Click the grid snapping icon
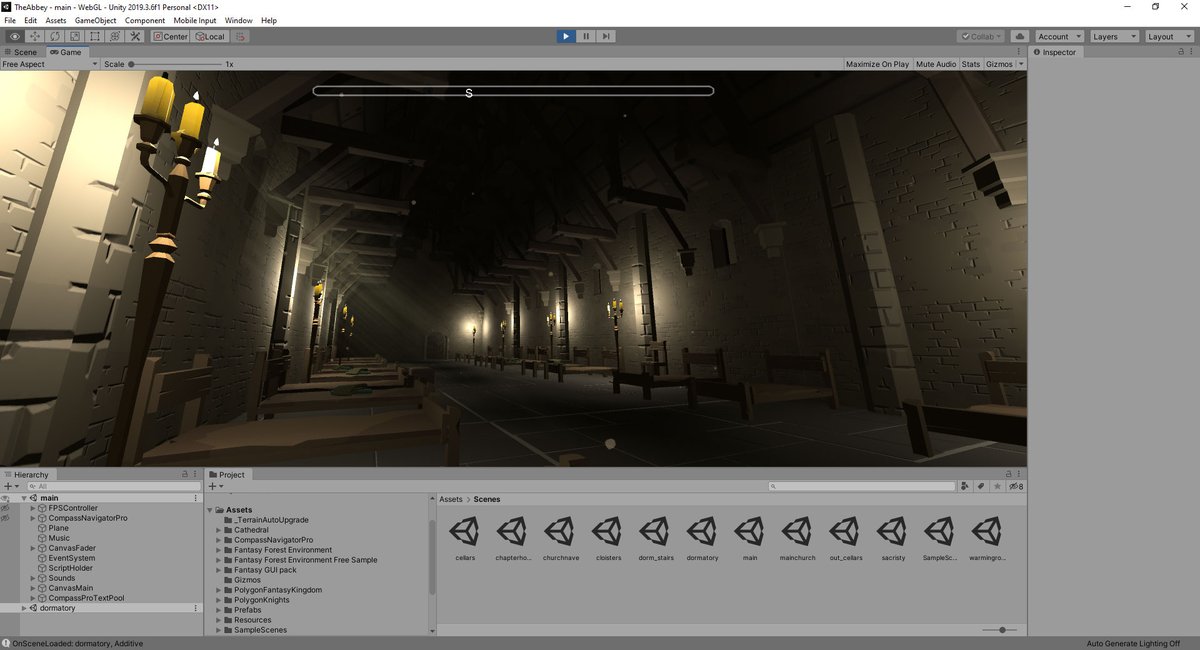The width and height of the screenshot is (1200, 650). (x=240, y=36)
